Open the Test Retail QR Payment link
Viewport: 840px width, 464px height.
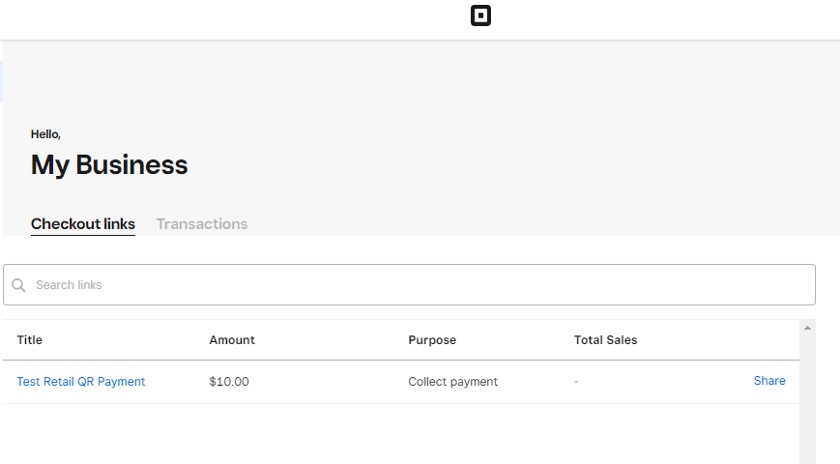tap(81, 381)
